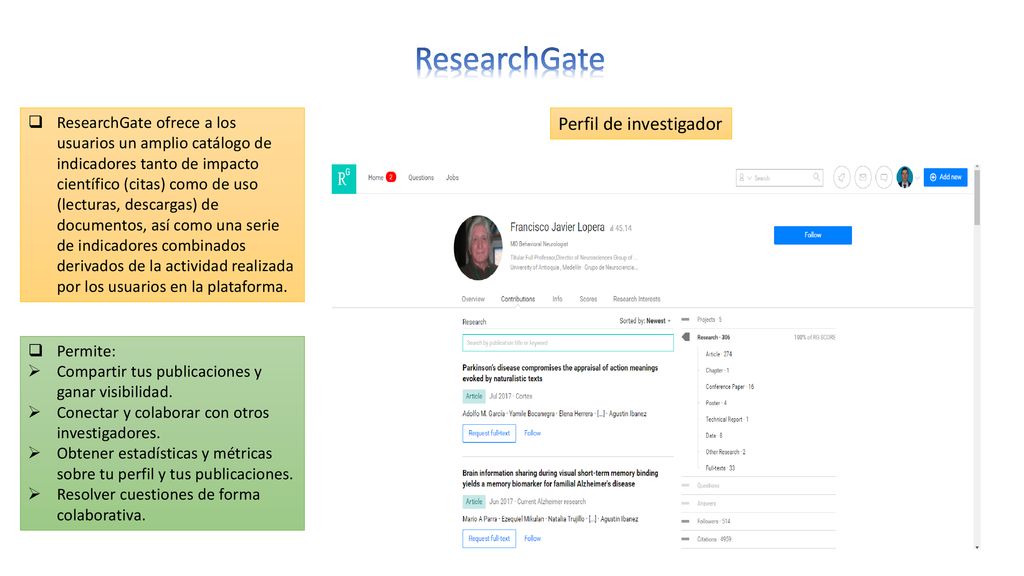Click the scrollbar down arrow

977,547
